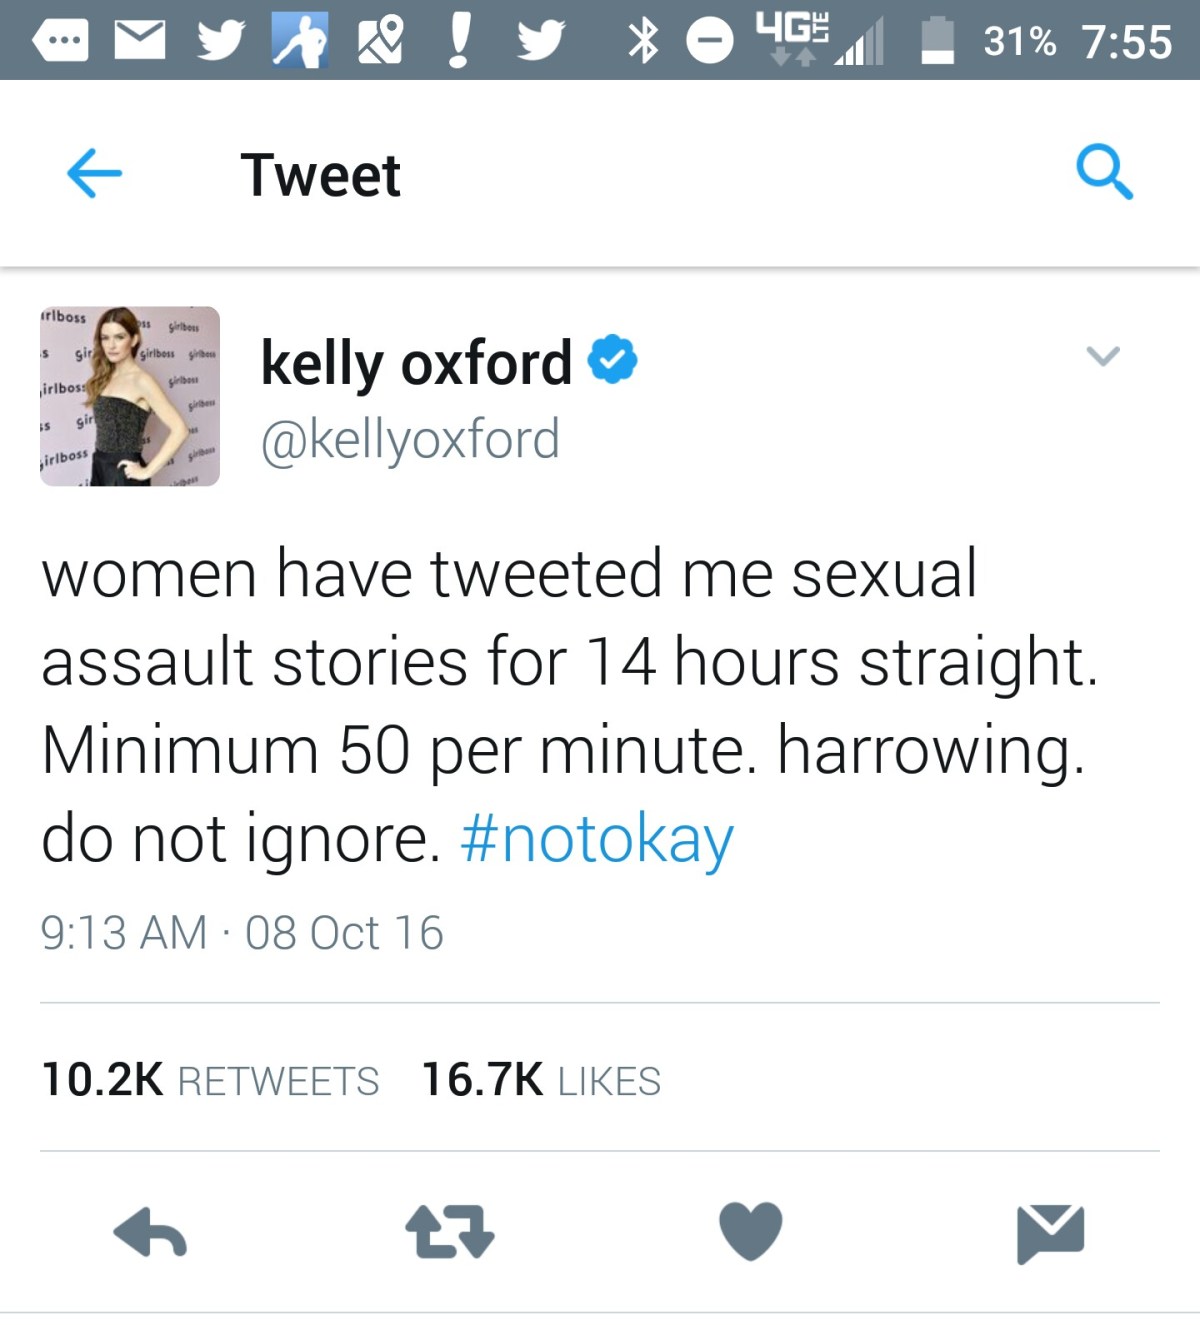This screenshot has width=1200, height=1325.
Task: Open search with the magnifier icon
Action: (x=1104, y=173)
